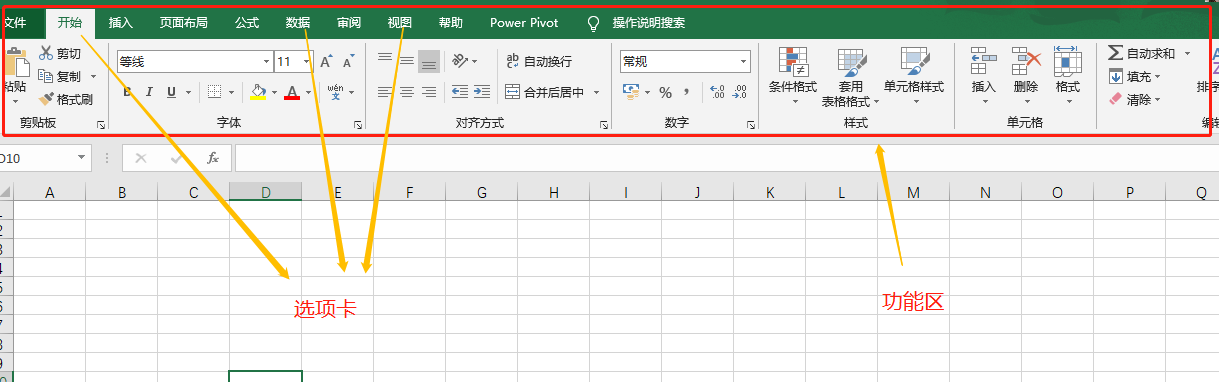Click Clear (清除) eraser icon
The image size is (1219, 382).
(x=1116, y=99)
